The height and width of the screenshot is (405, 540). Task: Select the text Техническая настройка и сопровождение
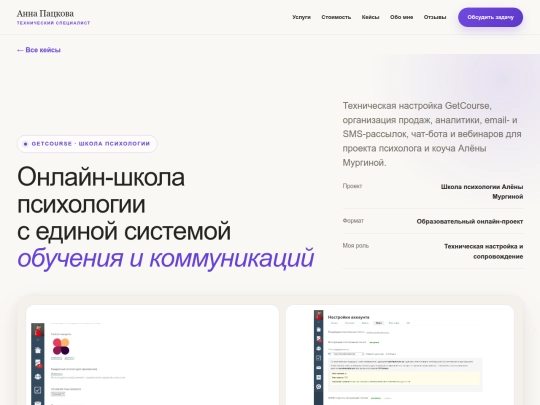(484, 251)
